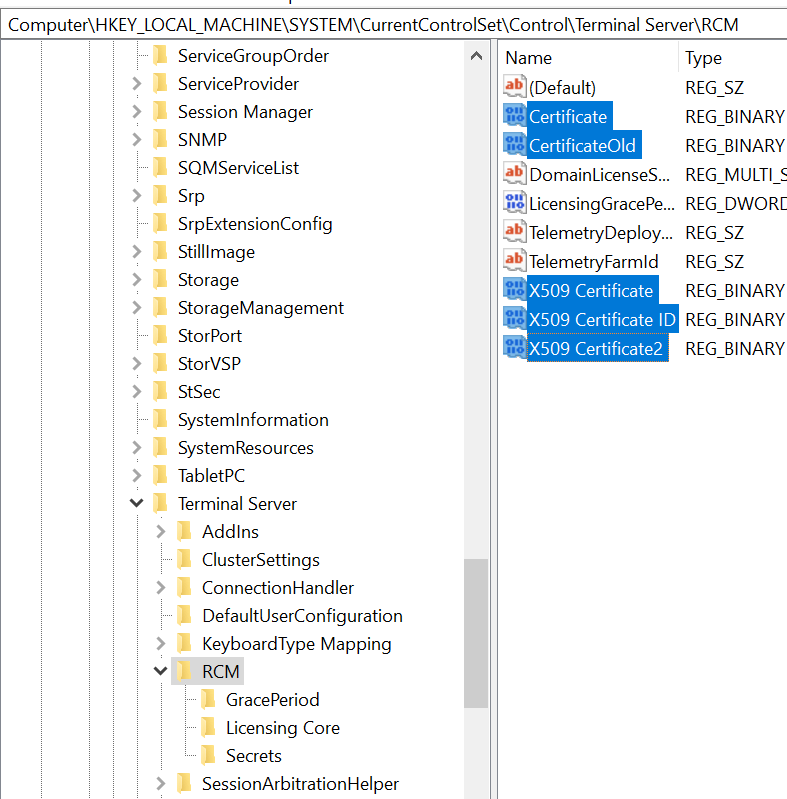787x799 pixels.
Task: Select the KeyboardType Mapping key label
Action: (x=297, y=644)
